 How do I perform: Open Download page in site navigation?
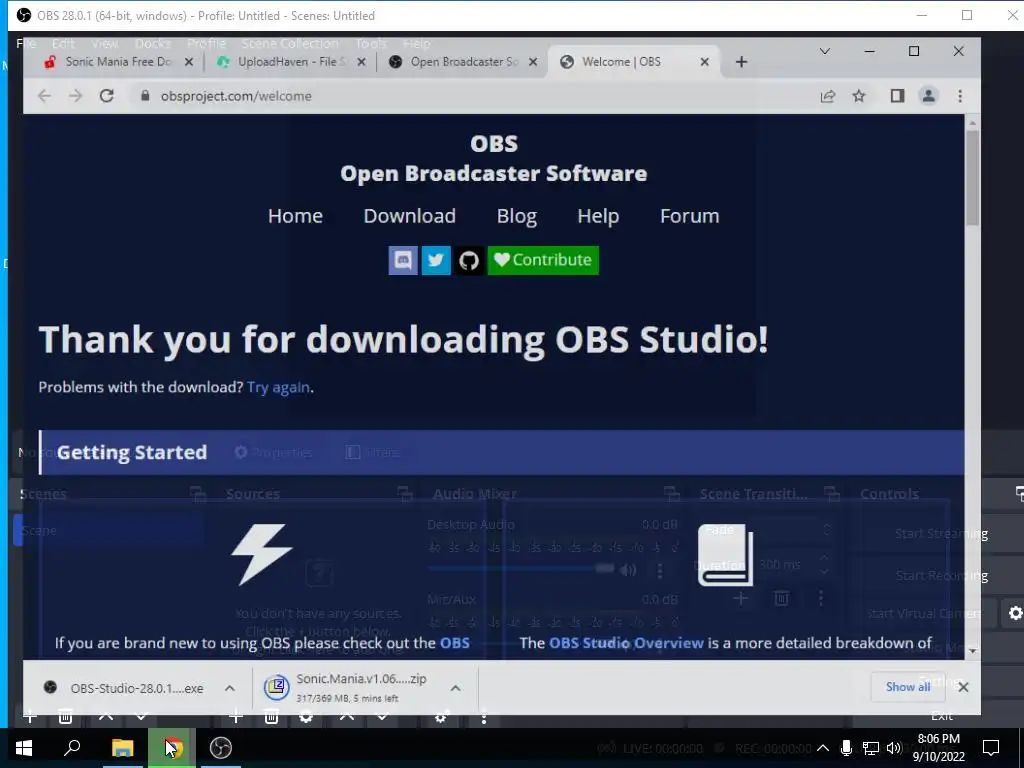(409, 216)
